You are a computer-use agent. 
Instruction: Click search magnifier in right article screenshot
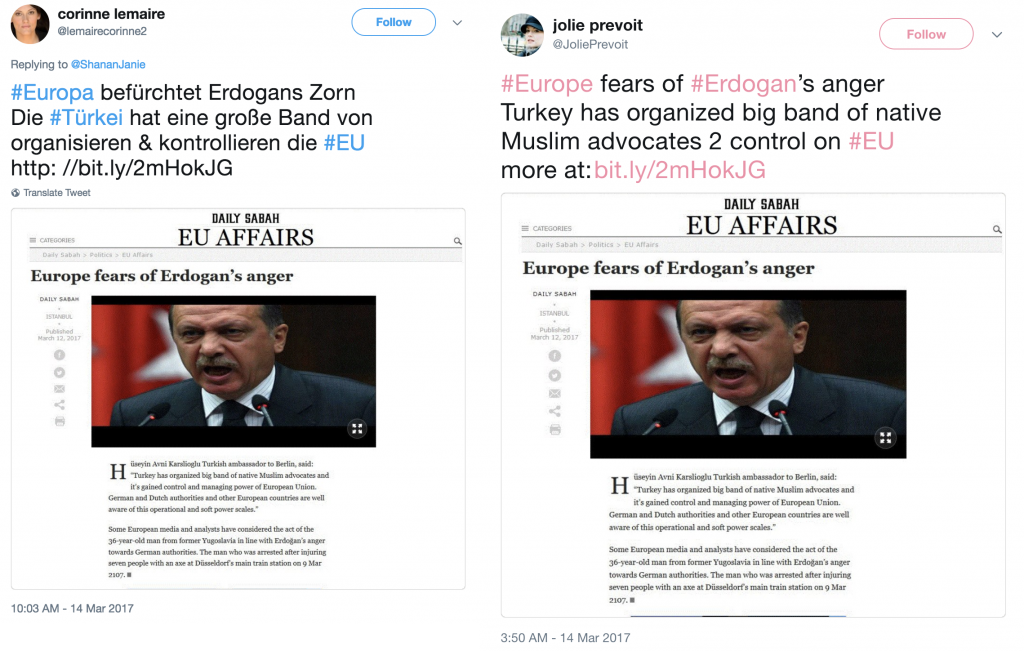click(x=997, y=229)
